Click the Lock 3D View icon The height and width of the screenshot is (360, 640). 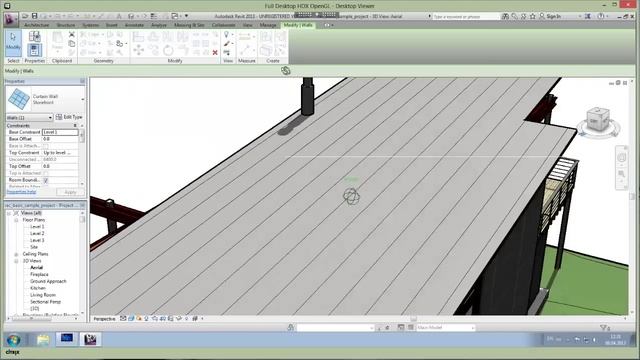point(171,318)
